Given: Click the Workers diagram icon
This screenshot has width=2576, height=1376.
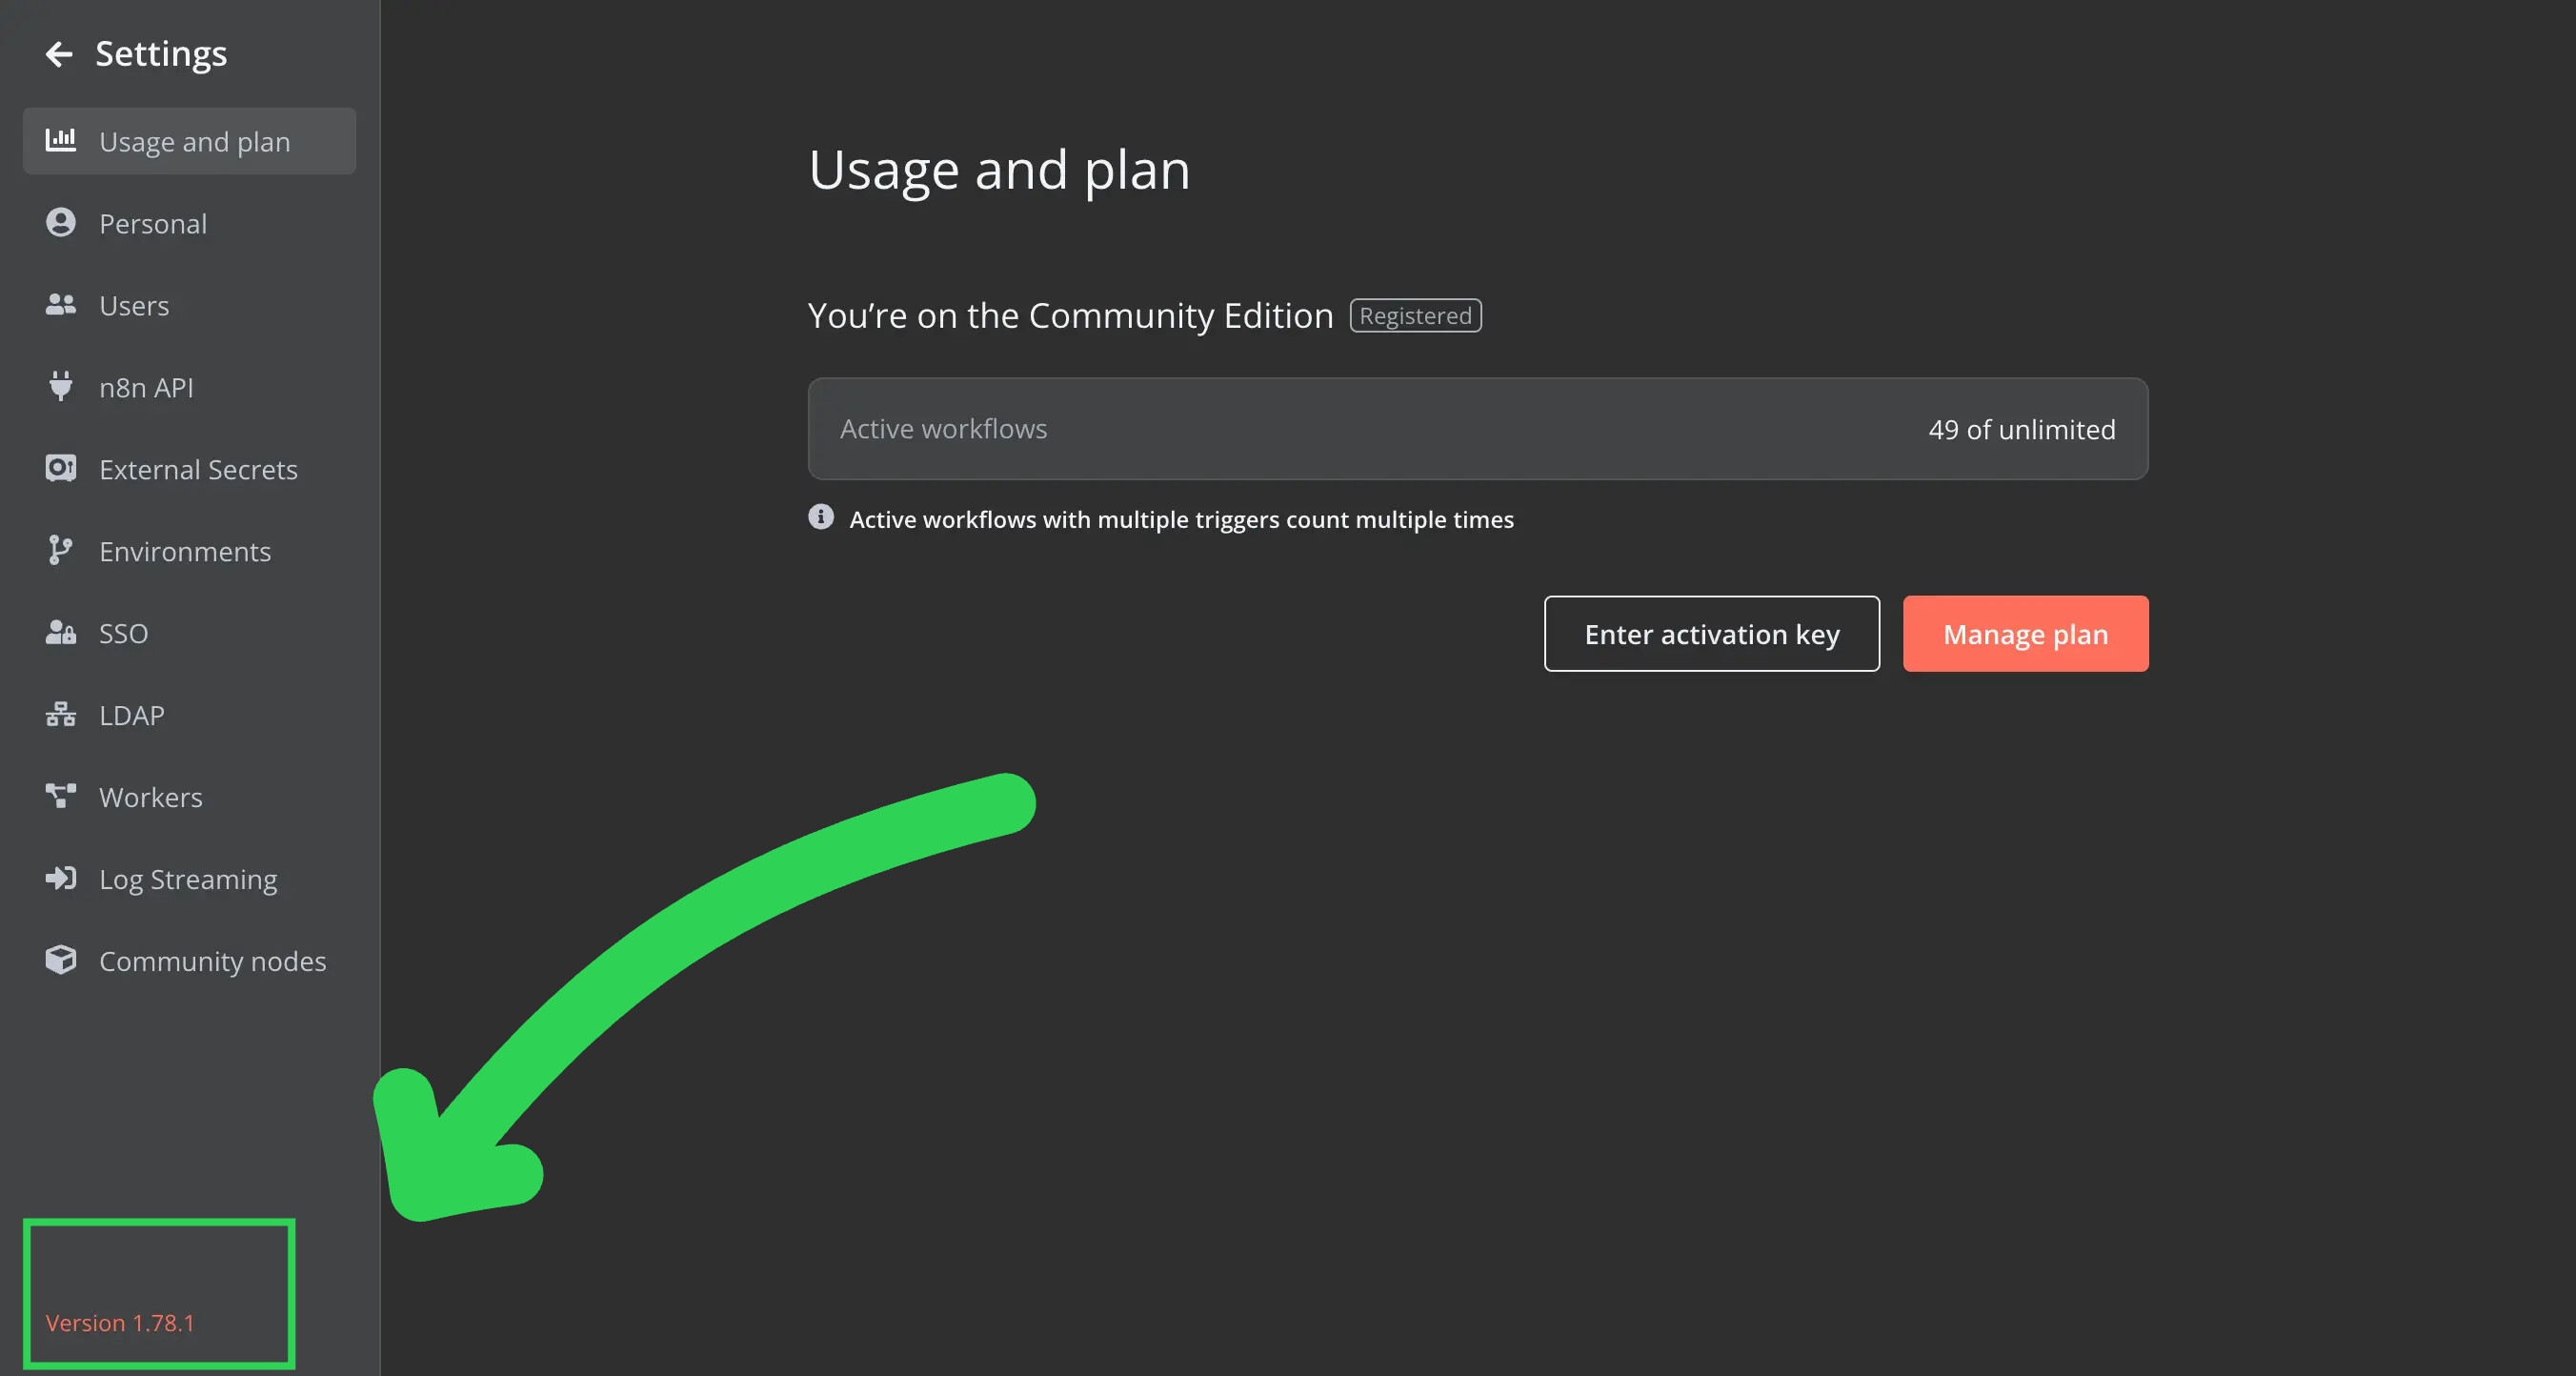Looking at the screenshot, I should tap(61, 796).
